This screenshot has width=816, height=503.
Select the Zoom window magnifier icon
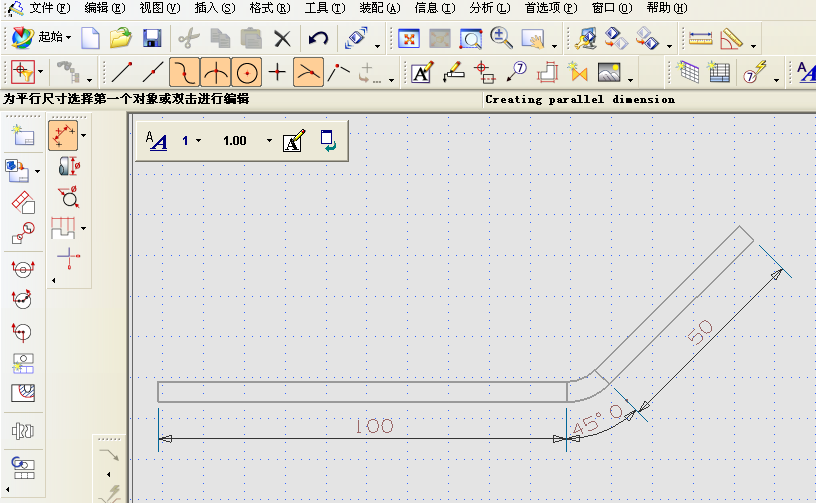tap(470, 39)
